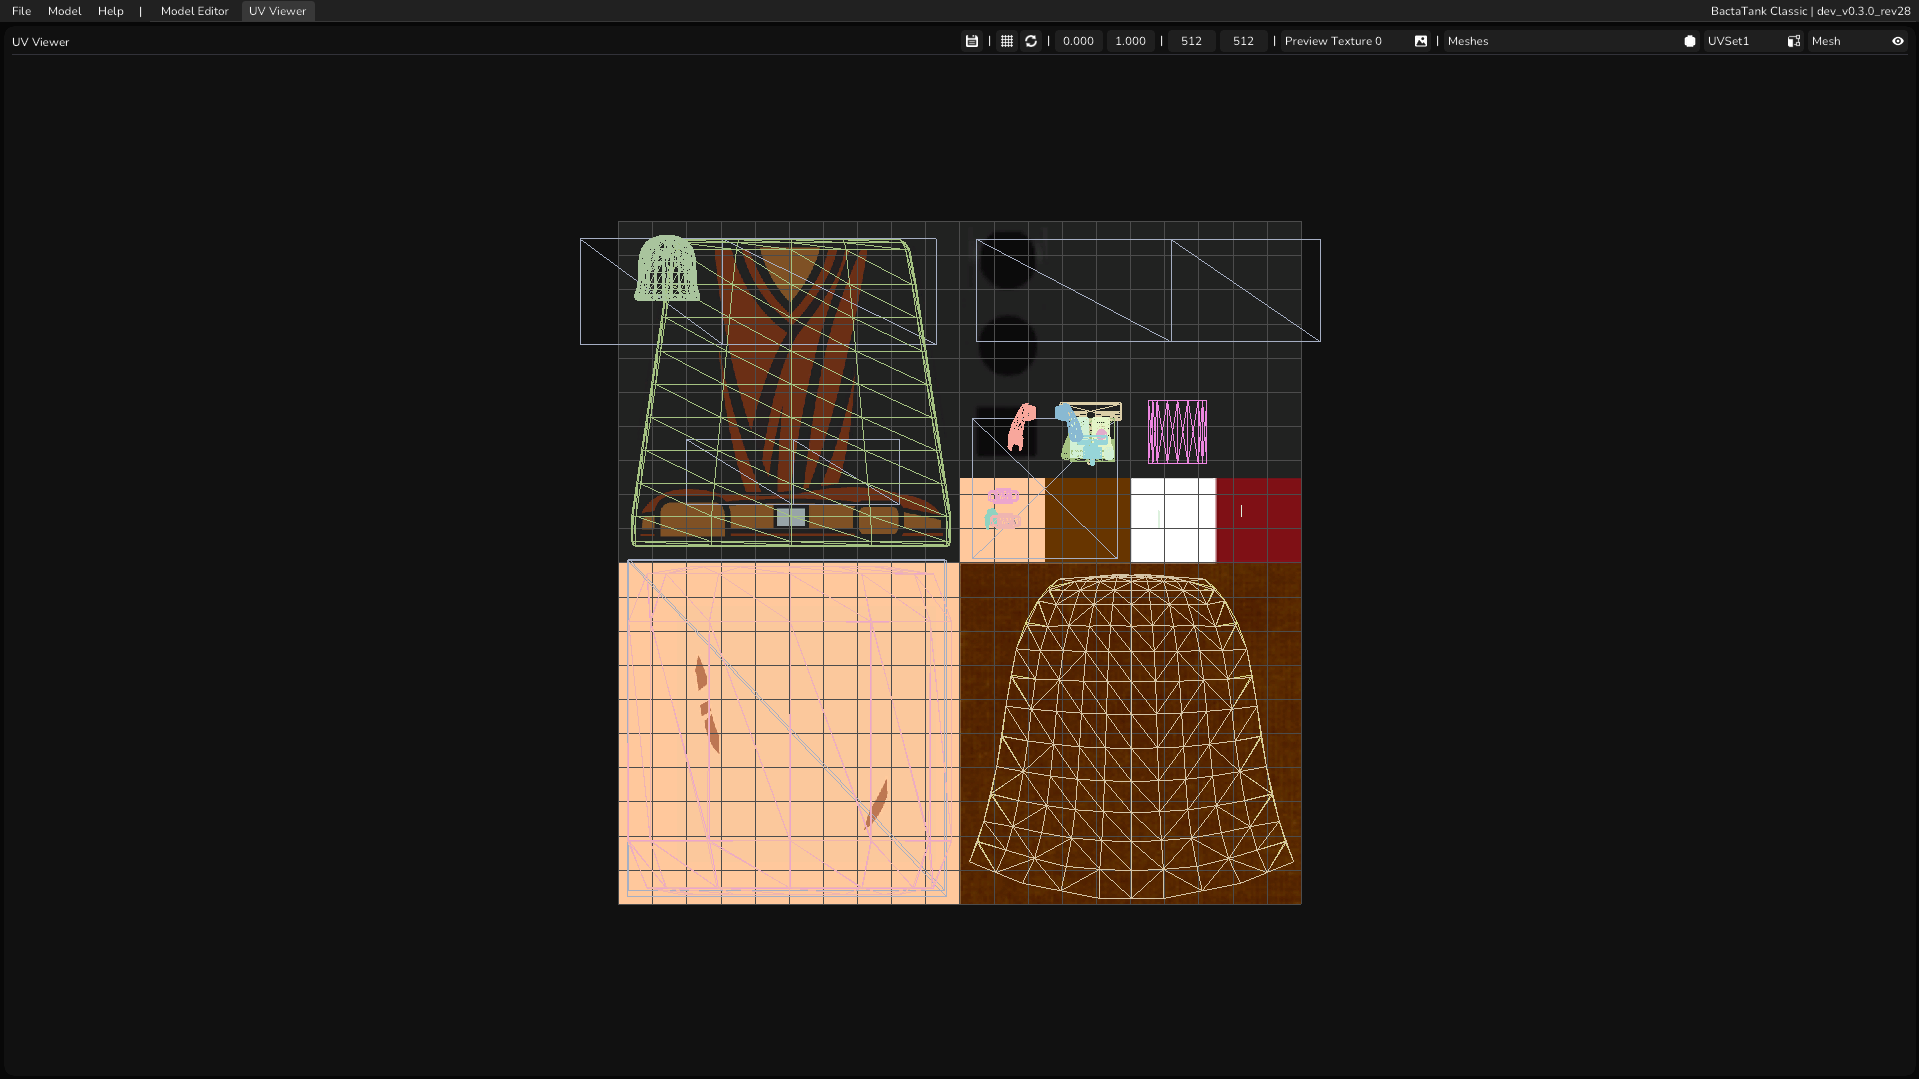Click the small green dome UV island
Image resolution: width=1919 pixels, height=1079 pixels.
pos(667,268)
